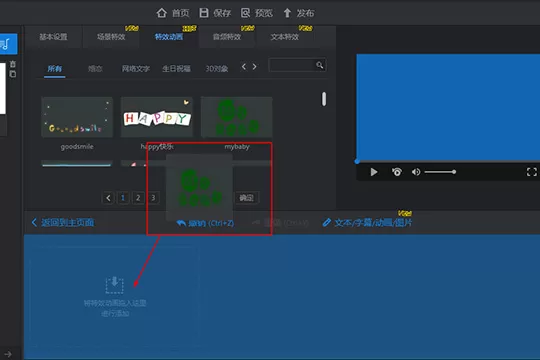This screenshot has width=540, height=360.
Task: Select the mybaby animation thumbnail
Action: click(x=237, y=117)
